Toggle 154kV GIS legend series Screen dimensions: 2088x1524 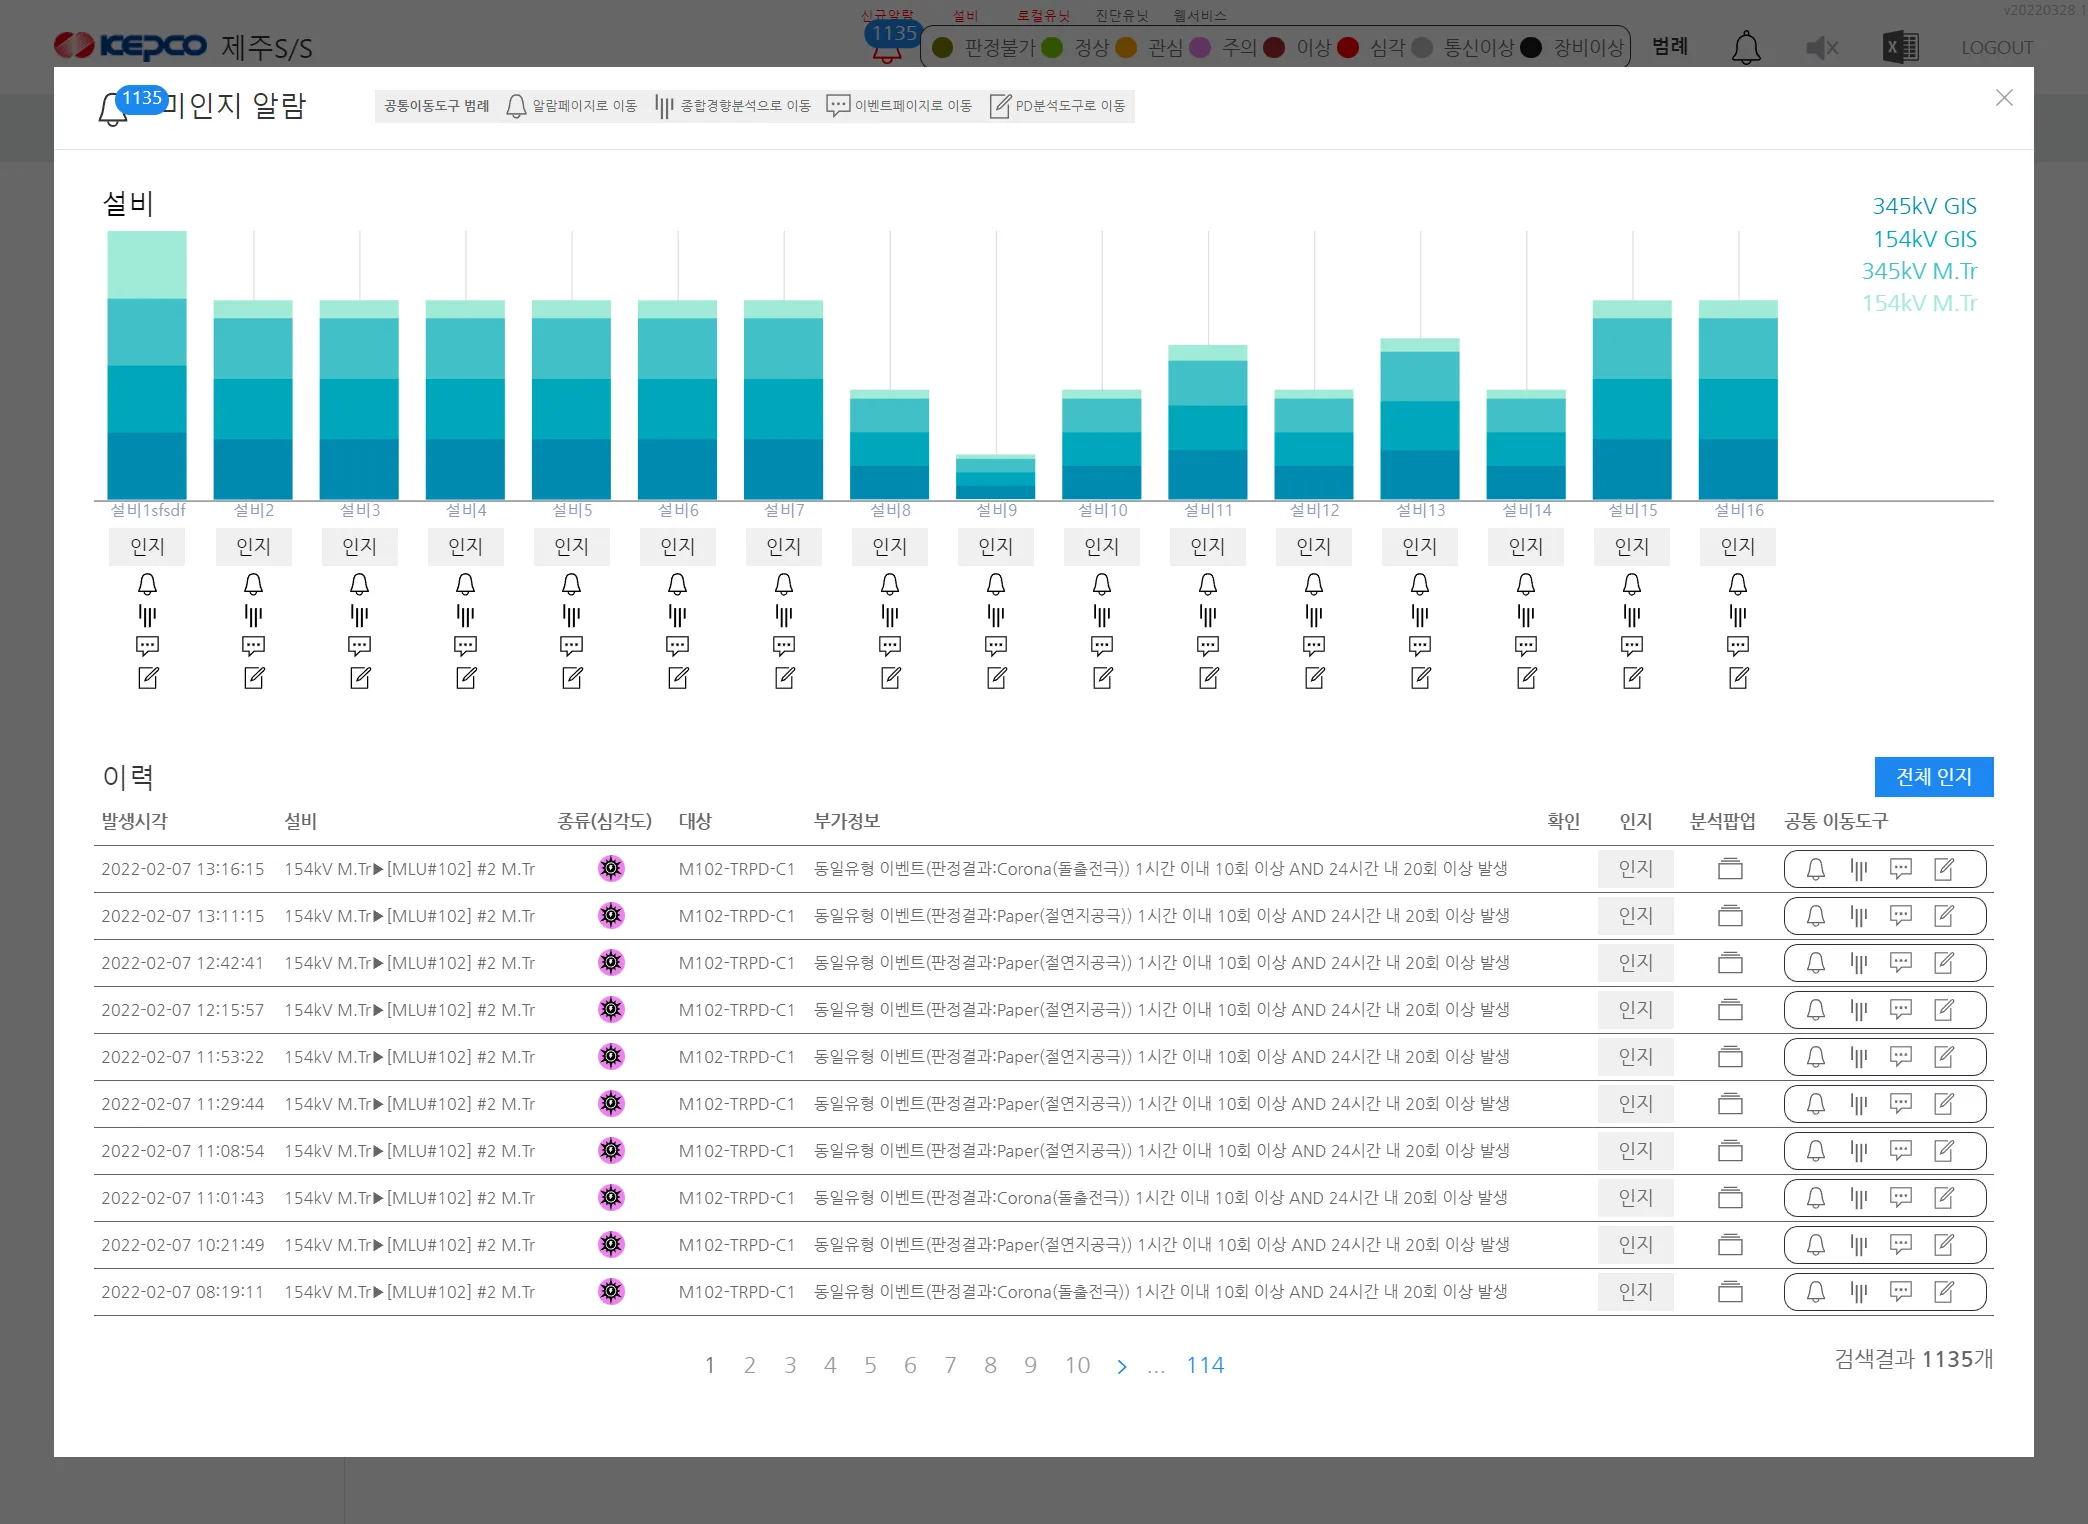1924,239
